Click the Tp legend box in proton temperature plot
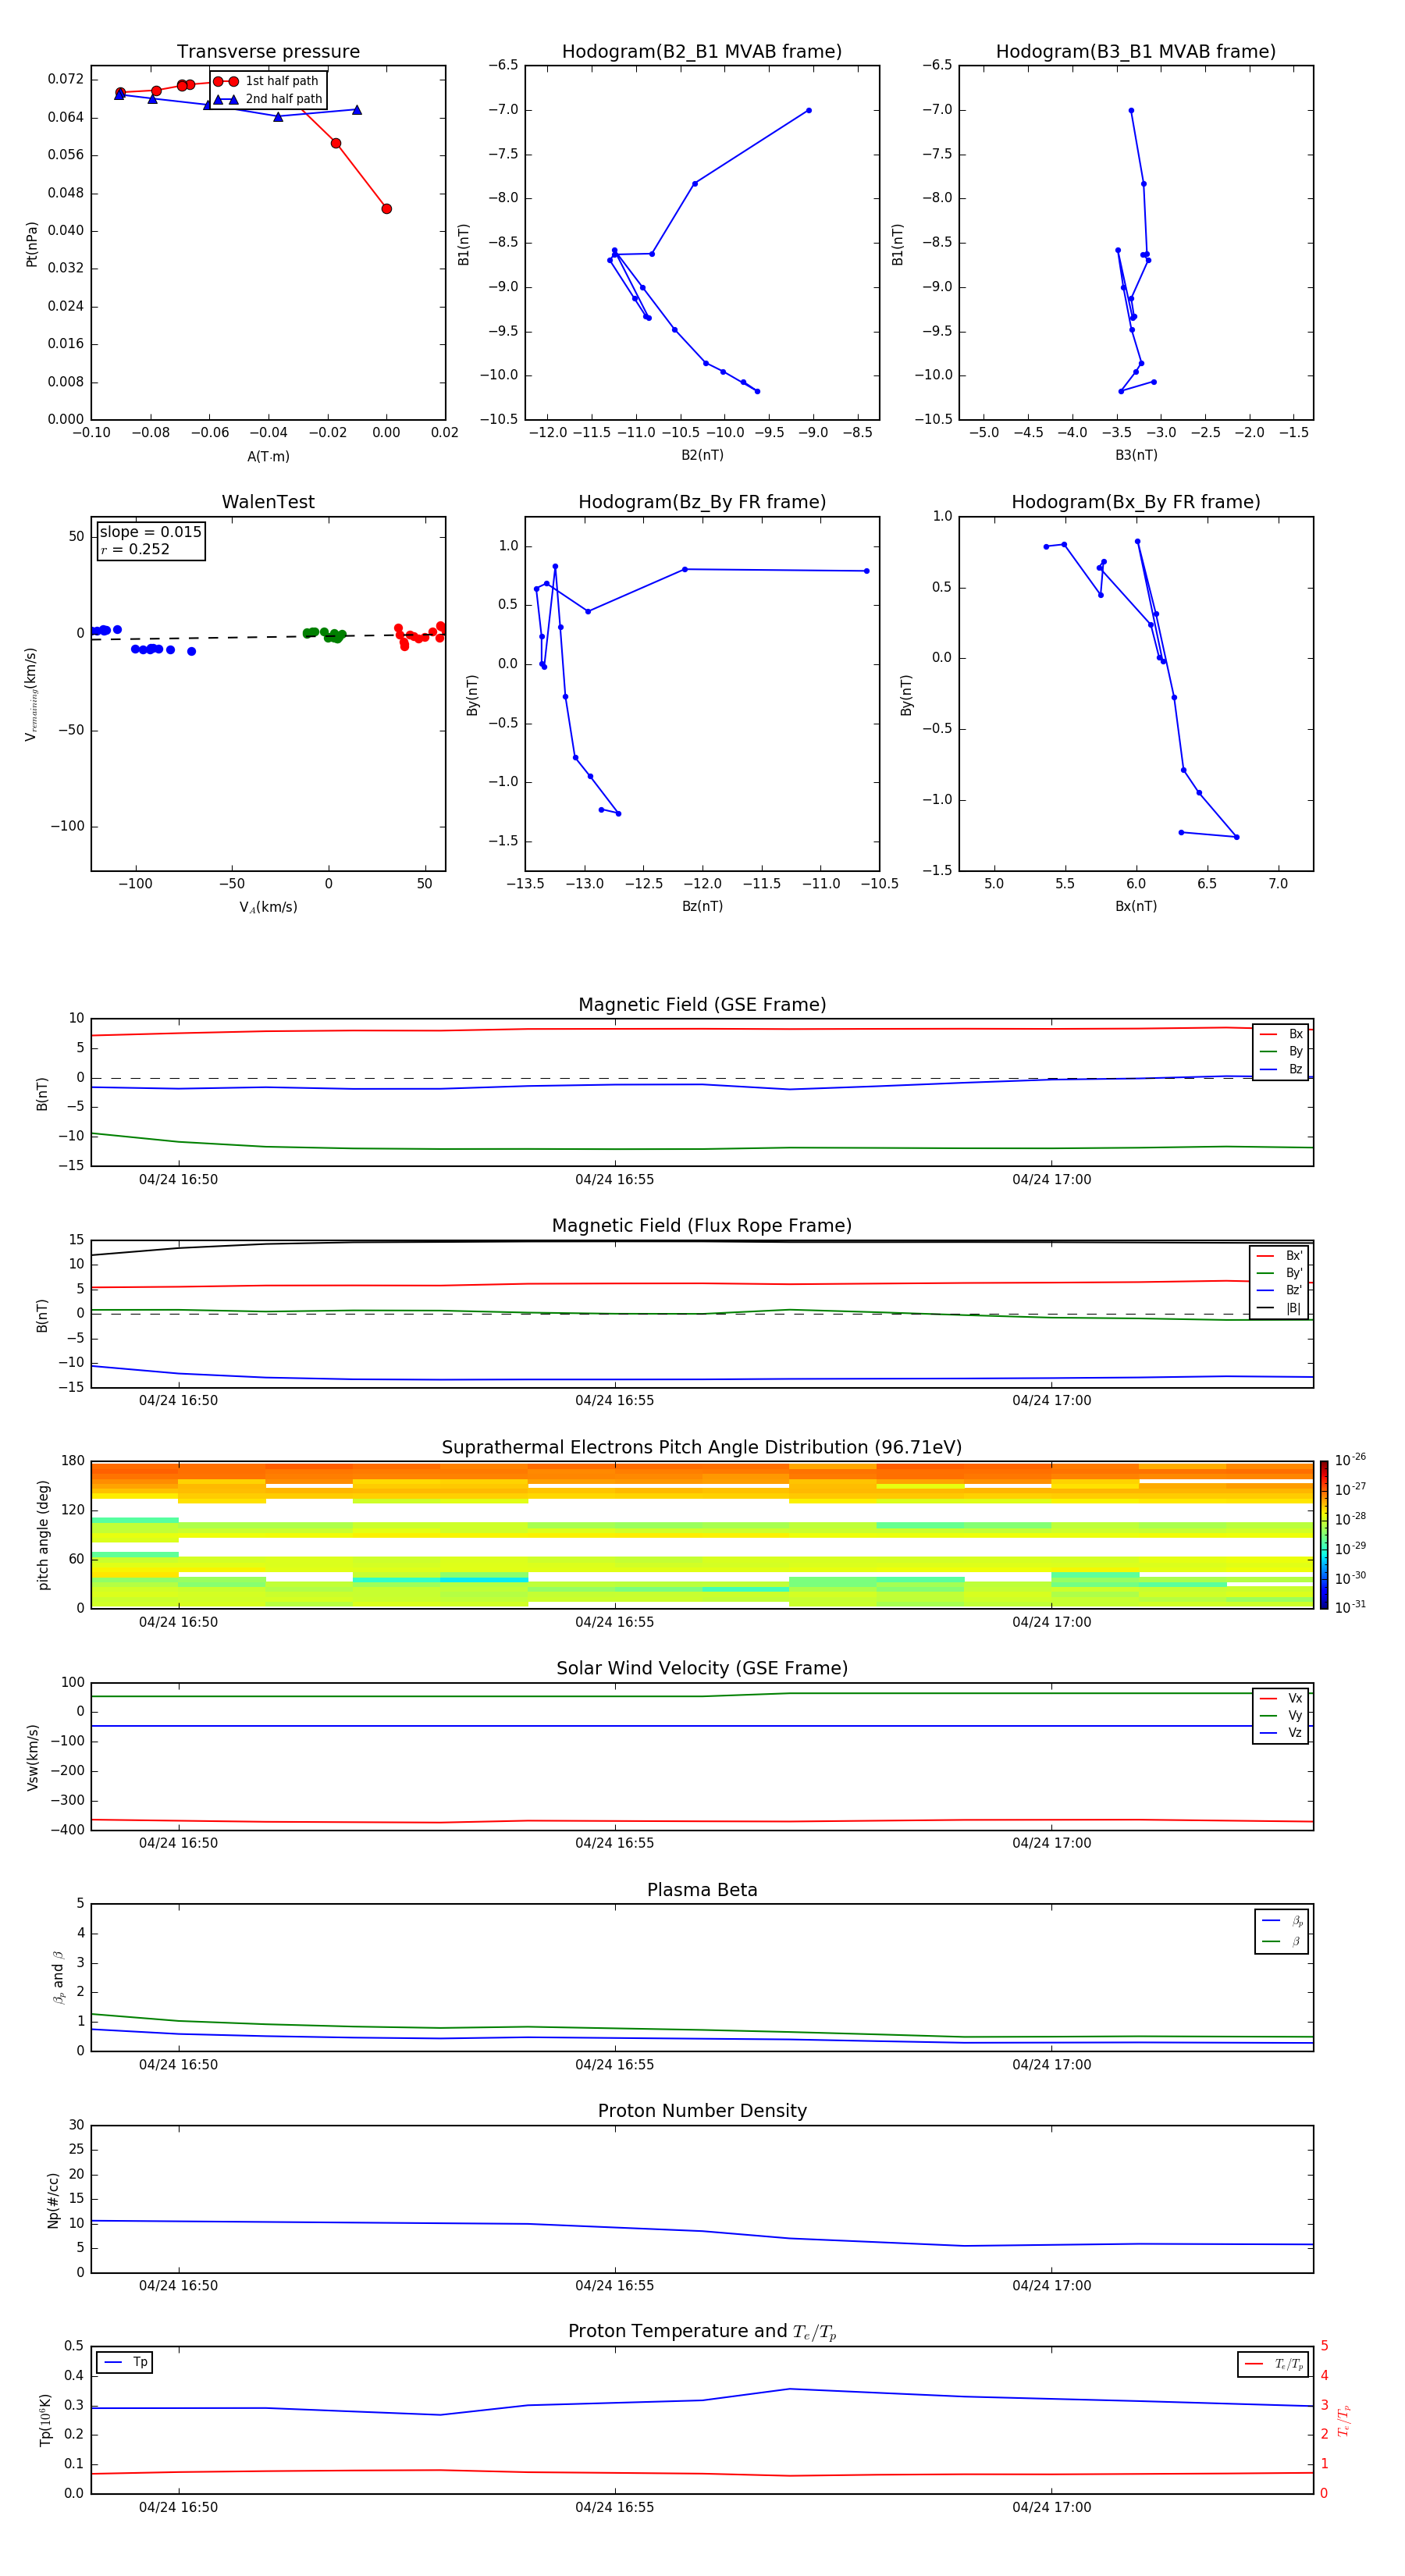This screenshot has height=2576, width=1405. [x=124, y=2362]
